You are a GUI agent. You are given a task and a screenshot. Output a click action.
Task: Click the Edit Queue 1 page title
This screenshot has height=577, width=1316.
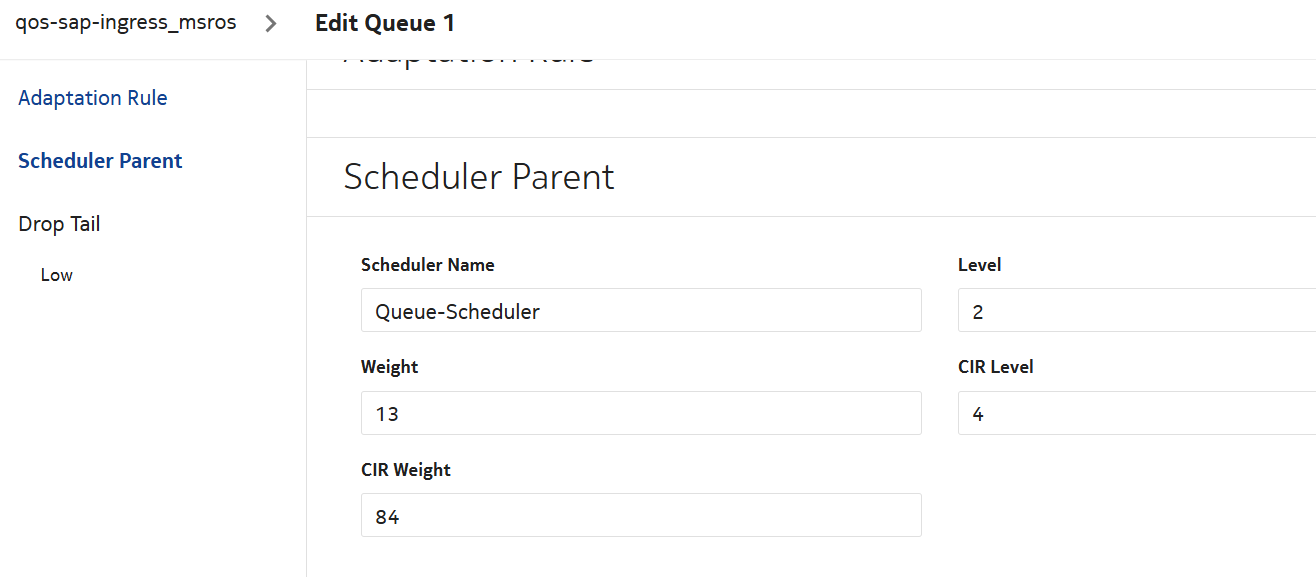pos(384,23)
